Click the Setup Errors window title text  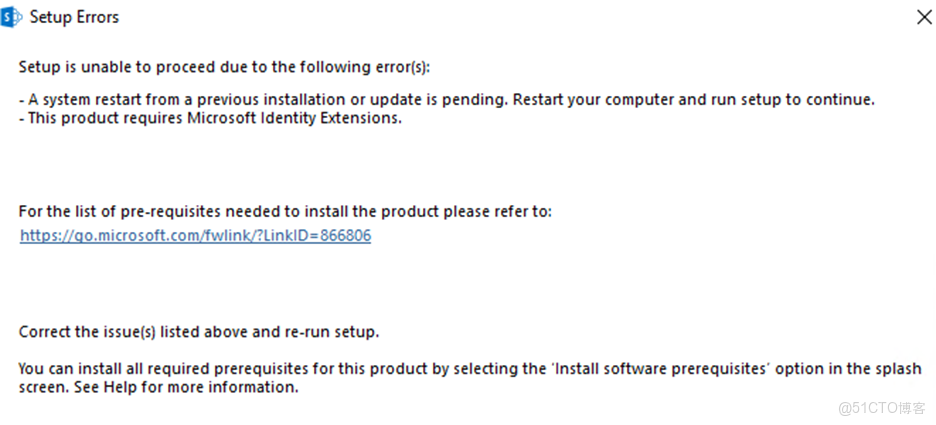(74, 17)
